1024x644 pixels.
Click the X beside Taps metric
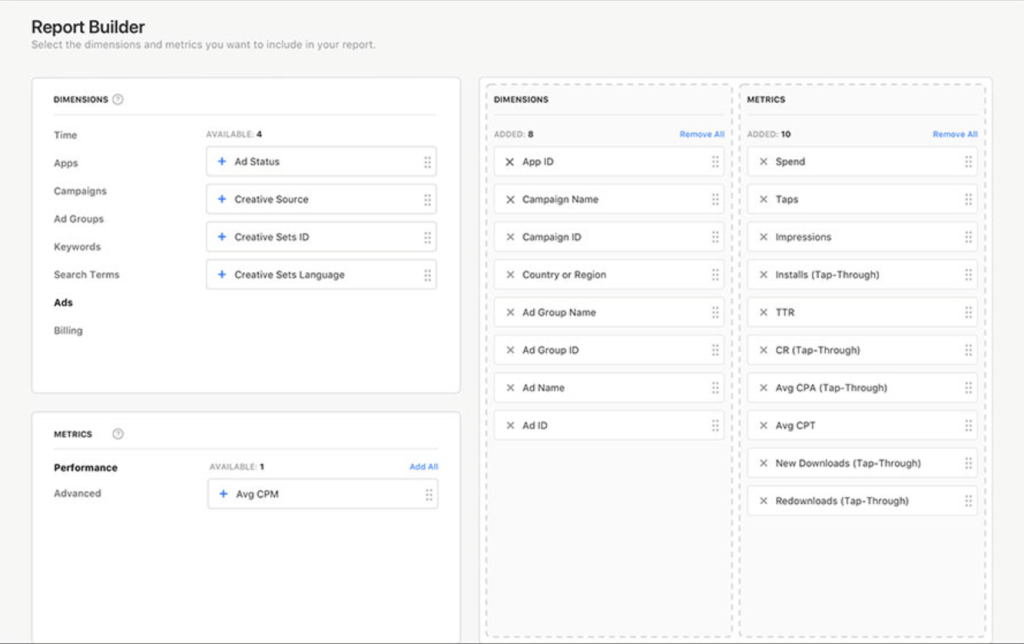point(763,199)
